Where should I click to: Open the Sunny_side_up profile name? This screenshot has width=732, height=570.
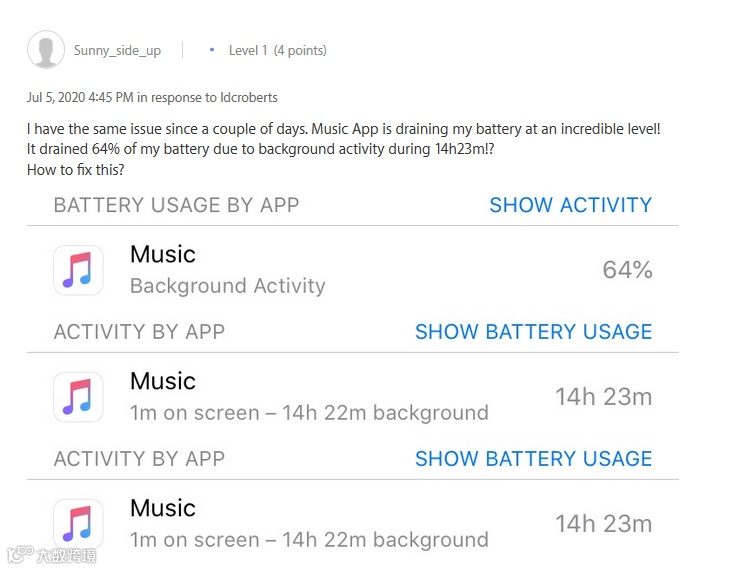click(x=117, y=51)
